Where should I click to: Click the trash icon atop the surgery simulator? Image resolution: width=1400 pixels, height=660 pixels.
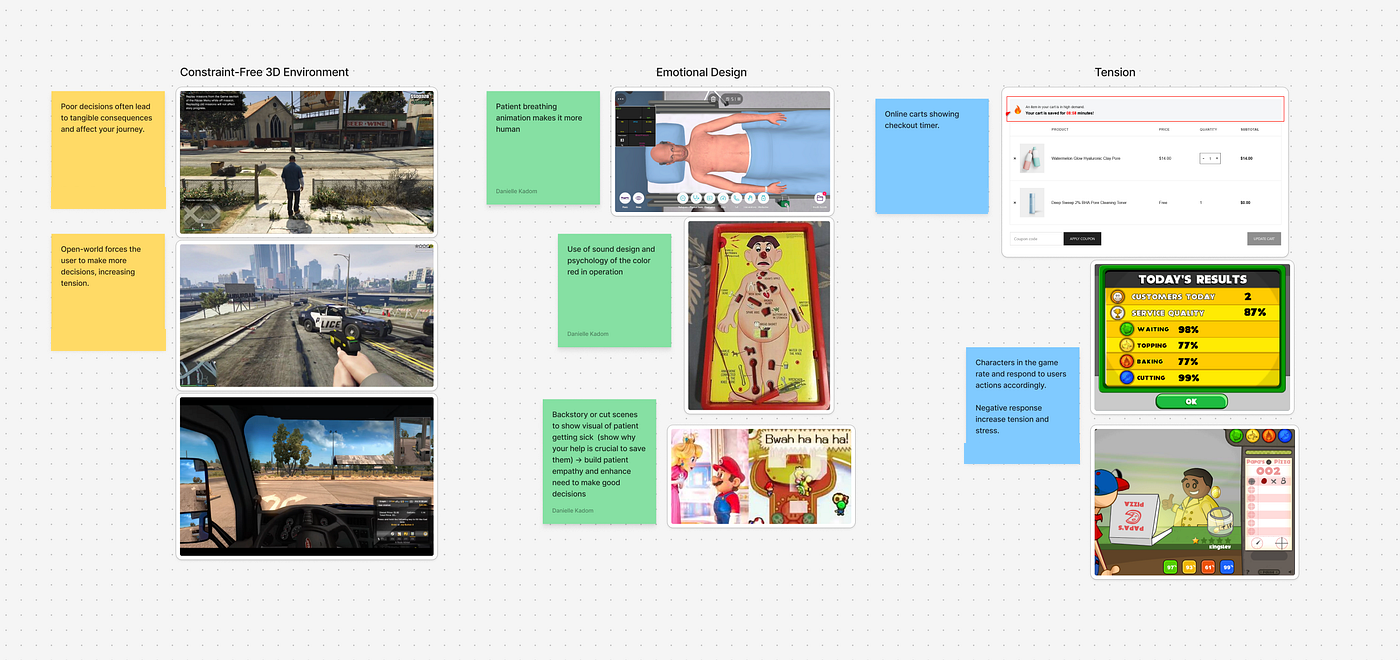tap(713, 98)
